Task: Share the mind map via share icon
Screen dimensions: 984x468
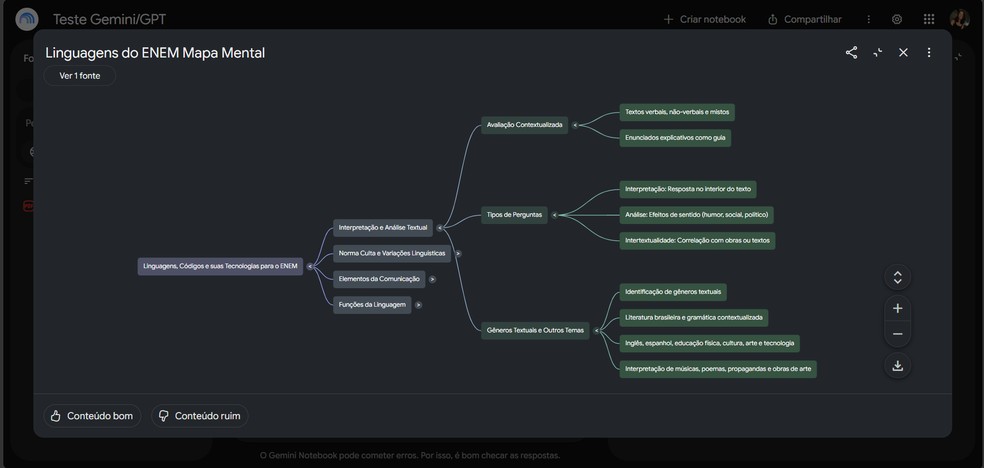Action: pyautogui.click(x=851, y=53)
